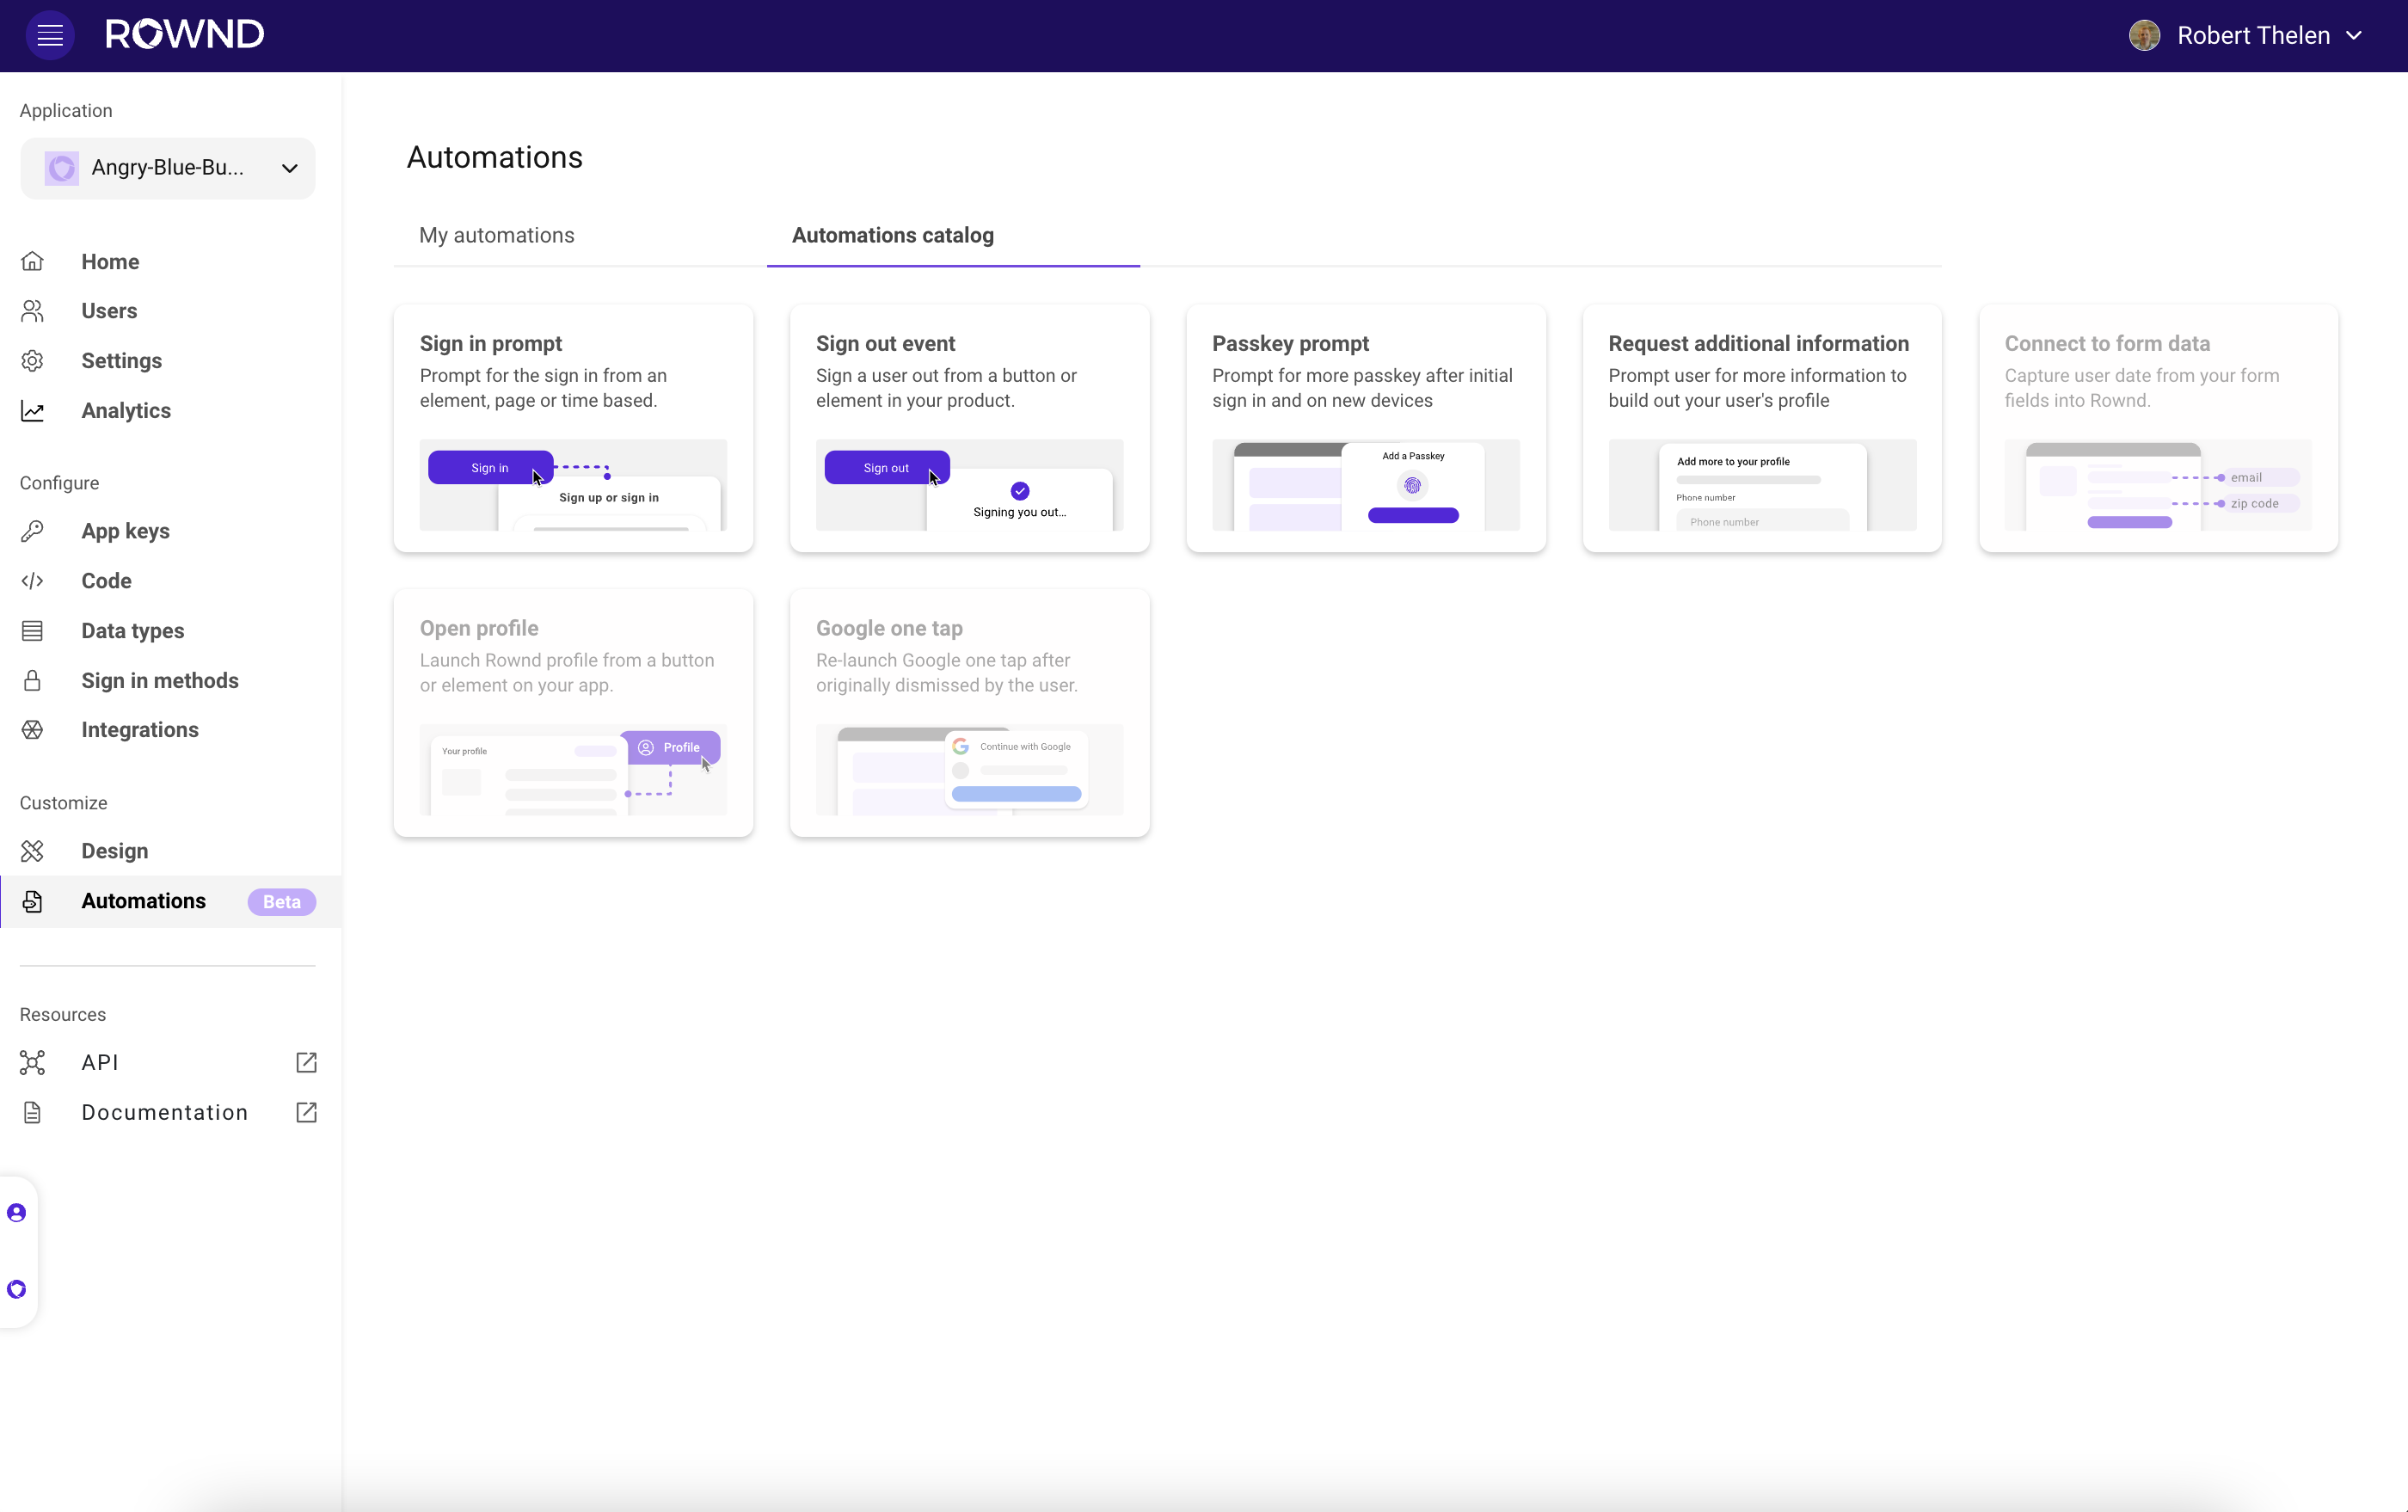Click the Rownd logo
2408x1512 pixels.
point(185,35)
